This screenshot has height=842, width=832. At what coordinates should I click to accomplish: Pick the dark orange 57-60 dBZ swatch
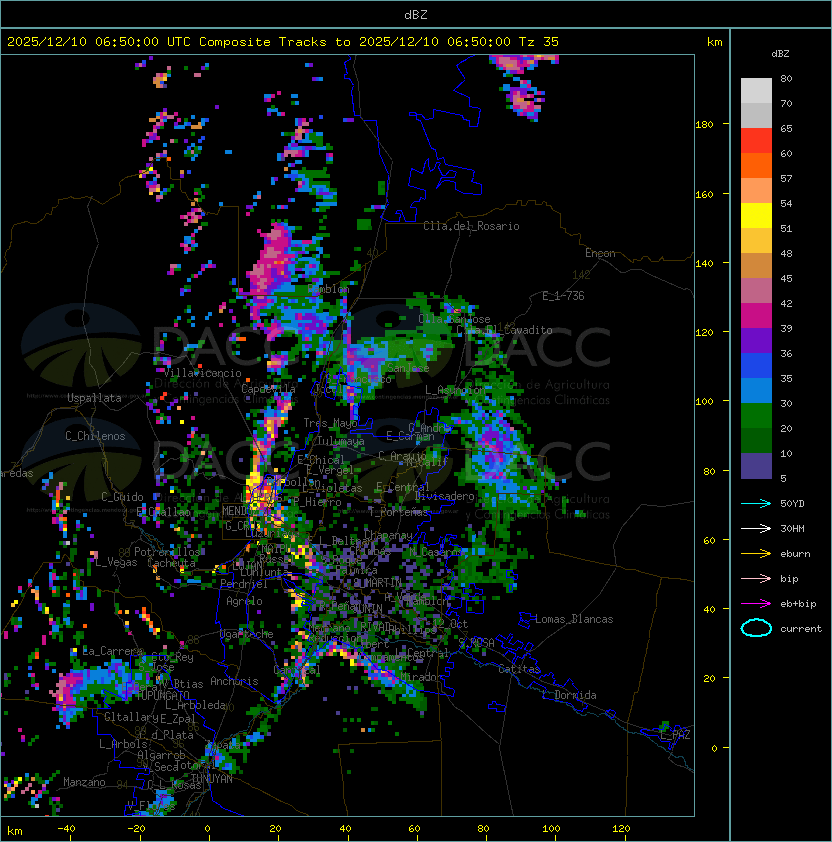[x=756, y=166]
